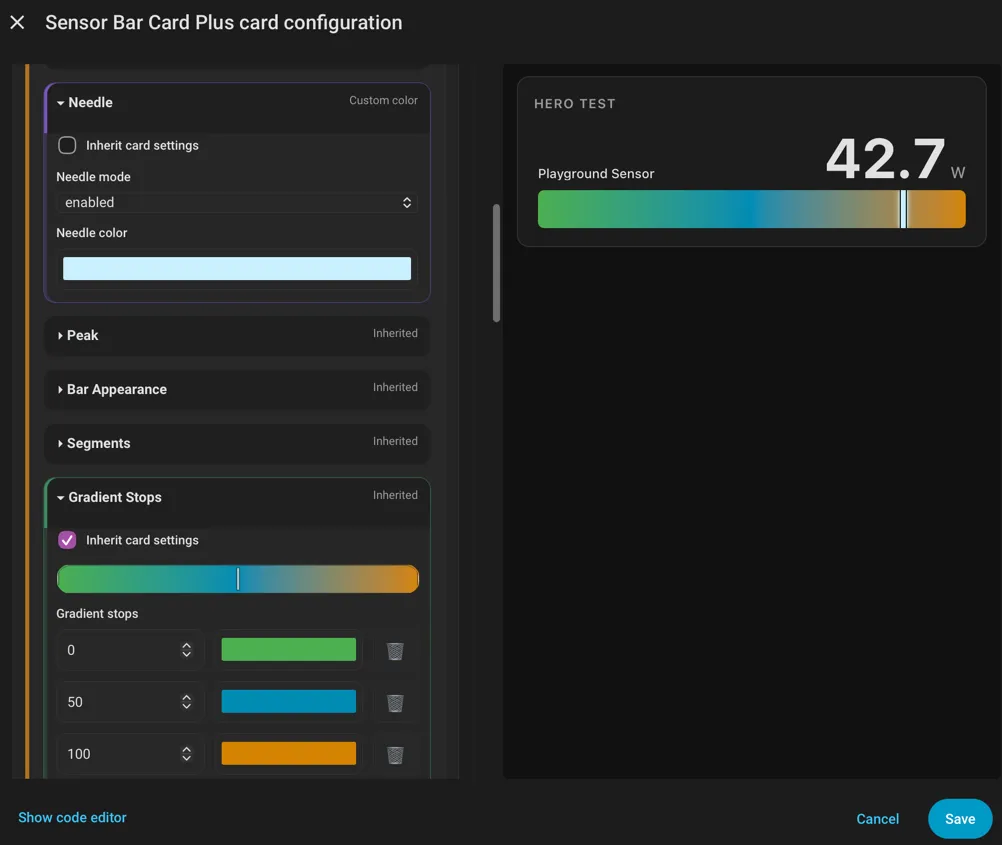Click the stepper arrows for the 50 stop
The image size is (1002, 845).
pyautogui.click(x=187, y=702)
